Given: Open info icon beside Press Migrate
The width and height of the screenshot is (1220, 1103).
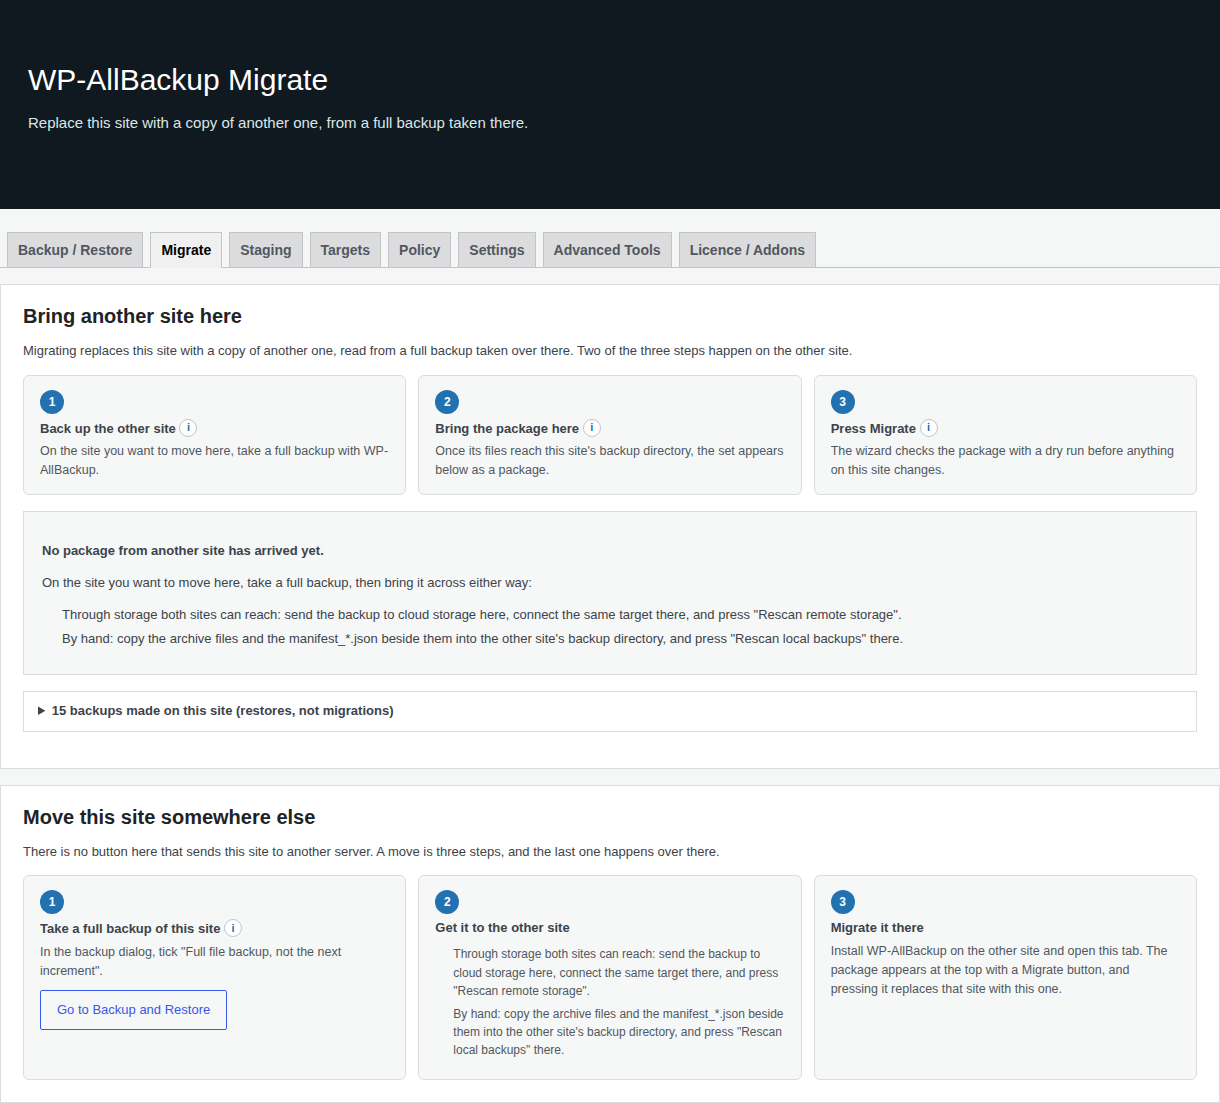Looking at the screenshot, I should [x=929, y=428].
